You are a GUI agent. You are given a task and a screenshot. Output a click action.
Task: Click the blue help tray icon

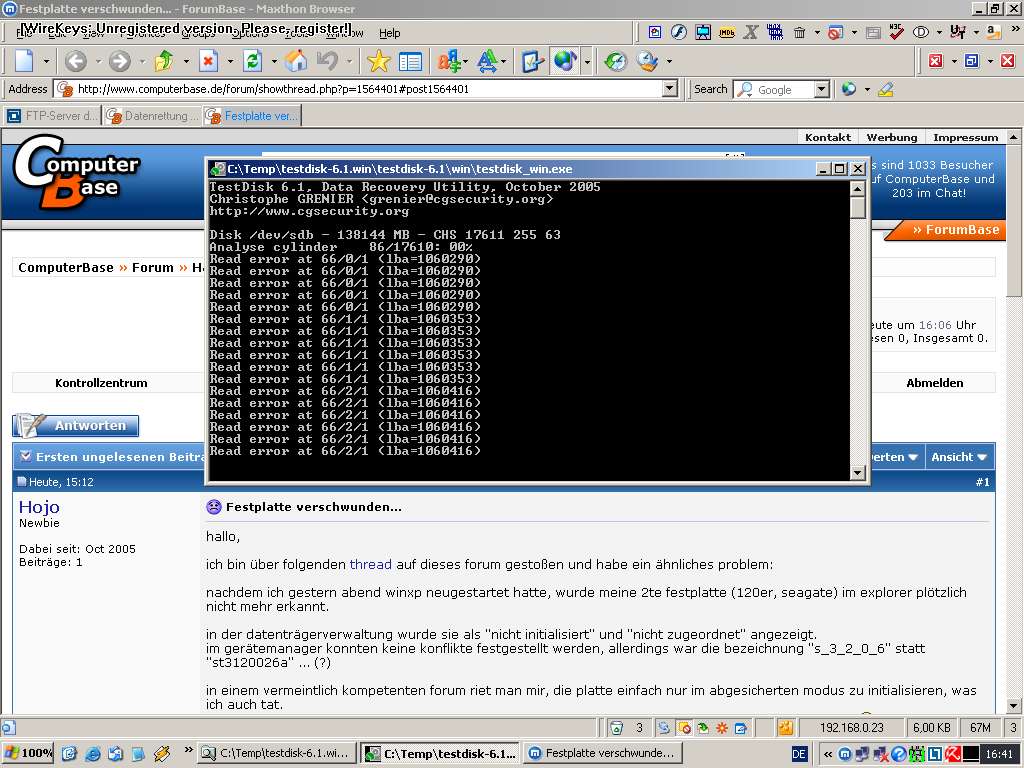[x=899, y=754]
